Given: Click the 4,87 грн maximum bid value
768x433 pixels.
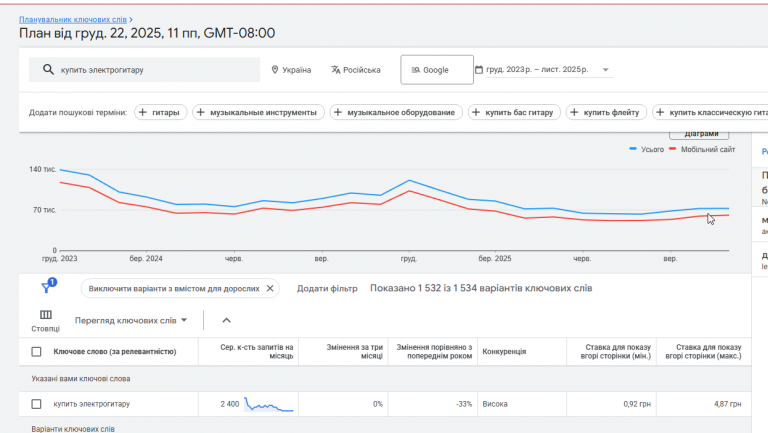Looking at the screenshot, I should coord(727,404).
